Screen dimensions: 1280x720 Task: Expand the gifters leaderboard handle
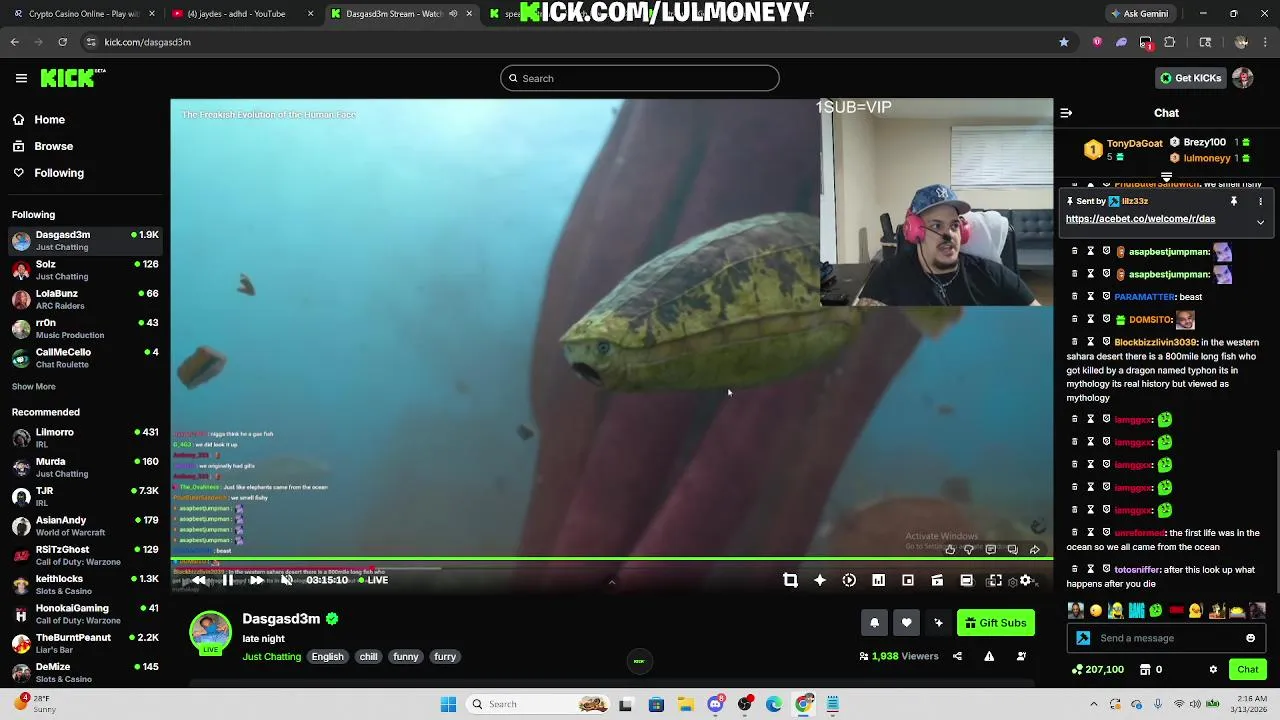click(x=1166, y=176)
